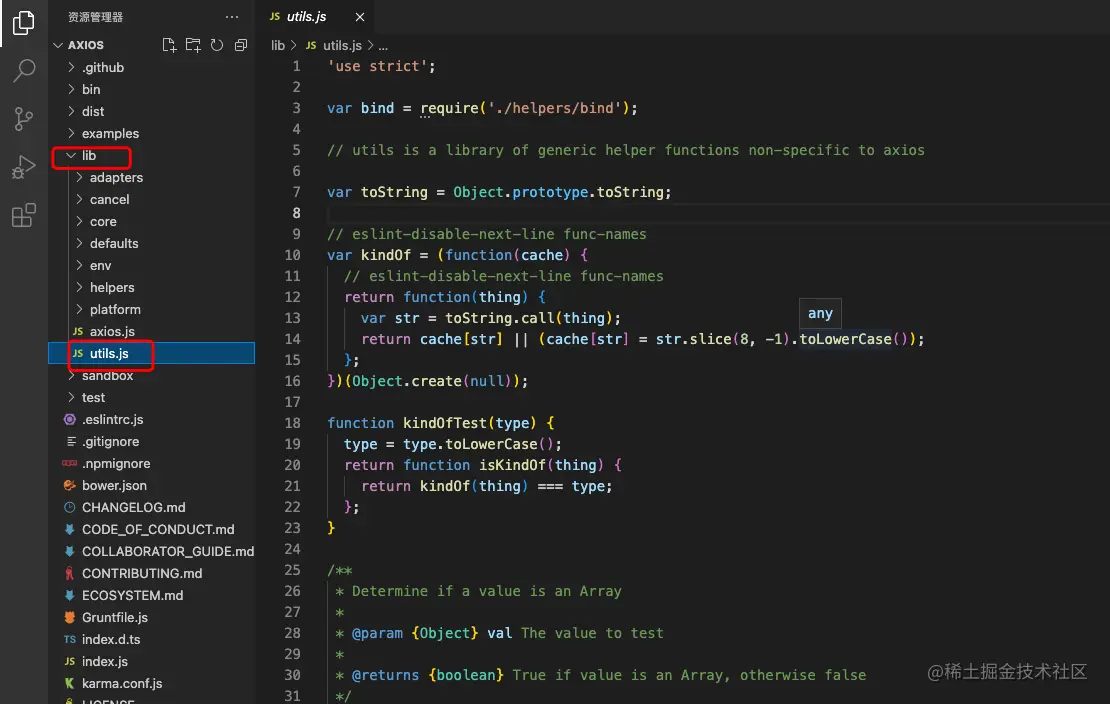Click New File icon in AXIOS header
This screenshot has width=1110, height=704.
click(x=169, y=45)
